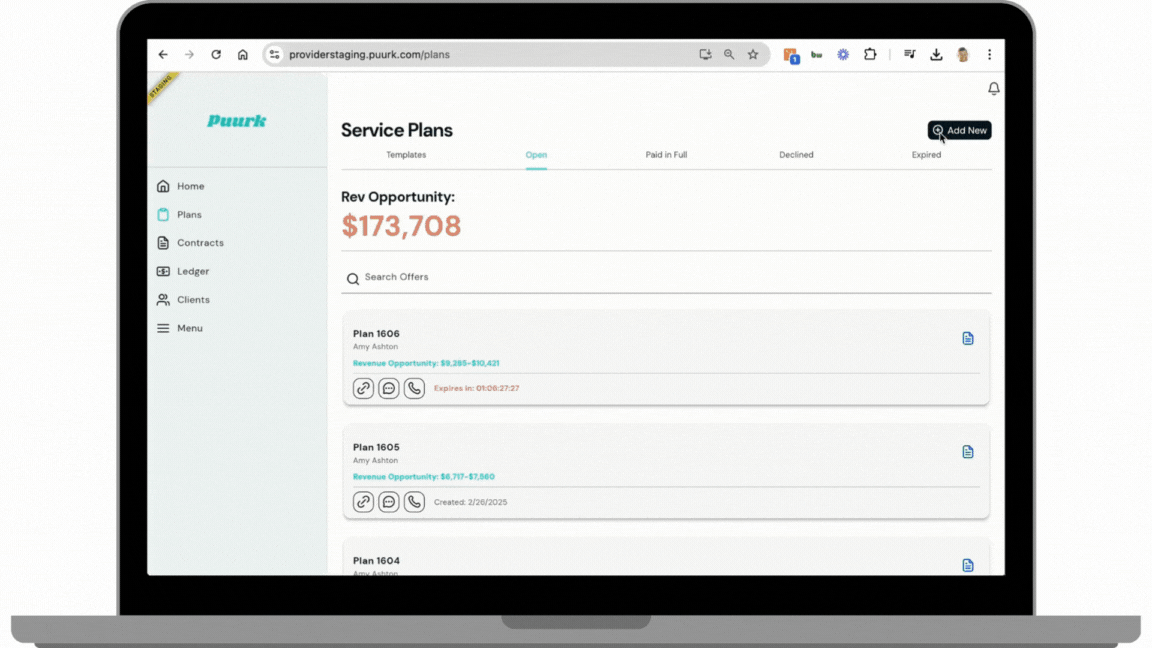The height and width of the screenshot is (648, 1152).
Task: Open Plans in sidebar
Action: coord(179,215)
